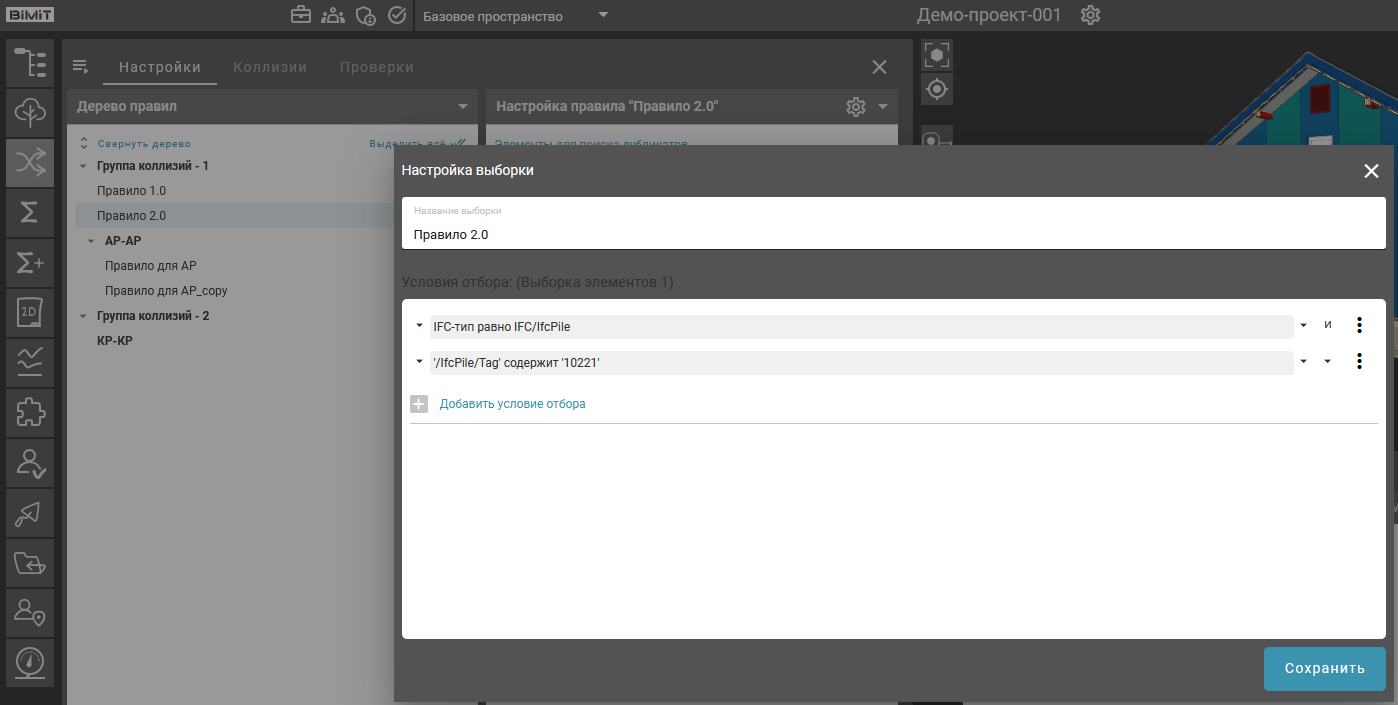This screenshot has height=705, width=1398.
Task: Switch to the Коллизии tab
Action: 270,67
